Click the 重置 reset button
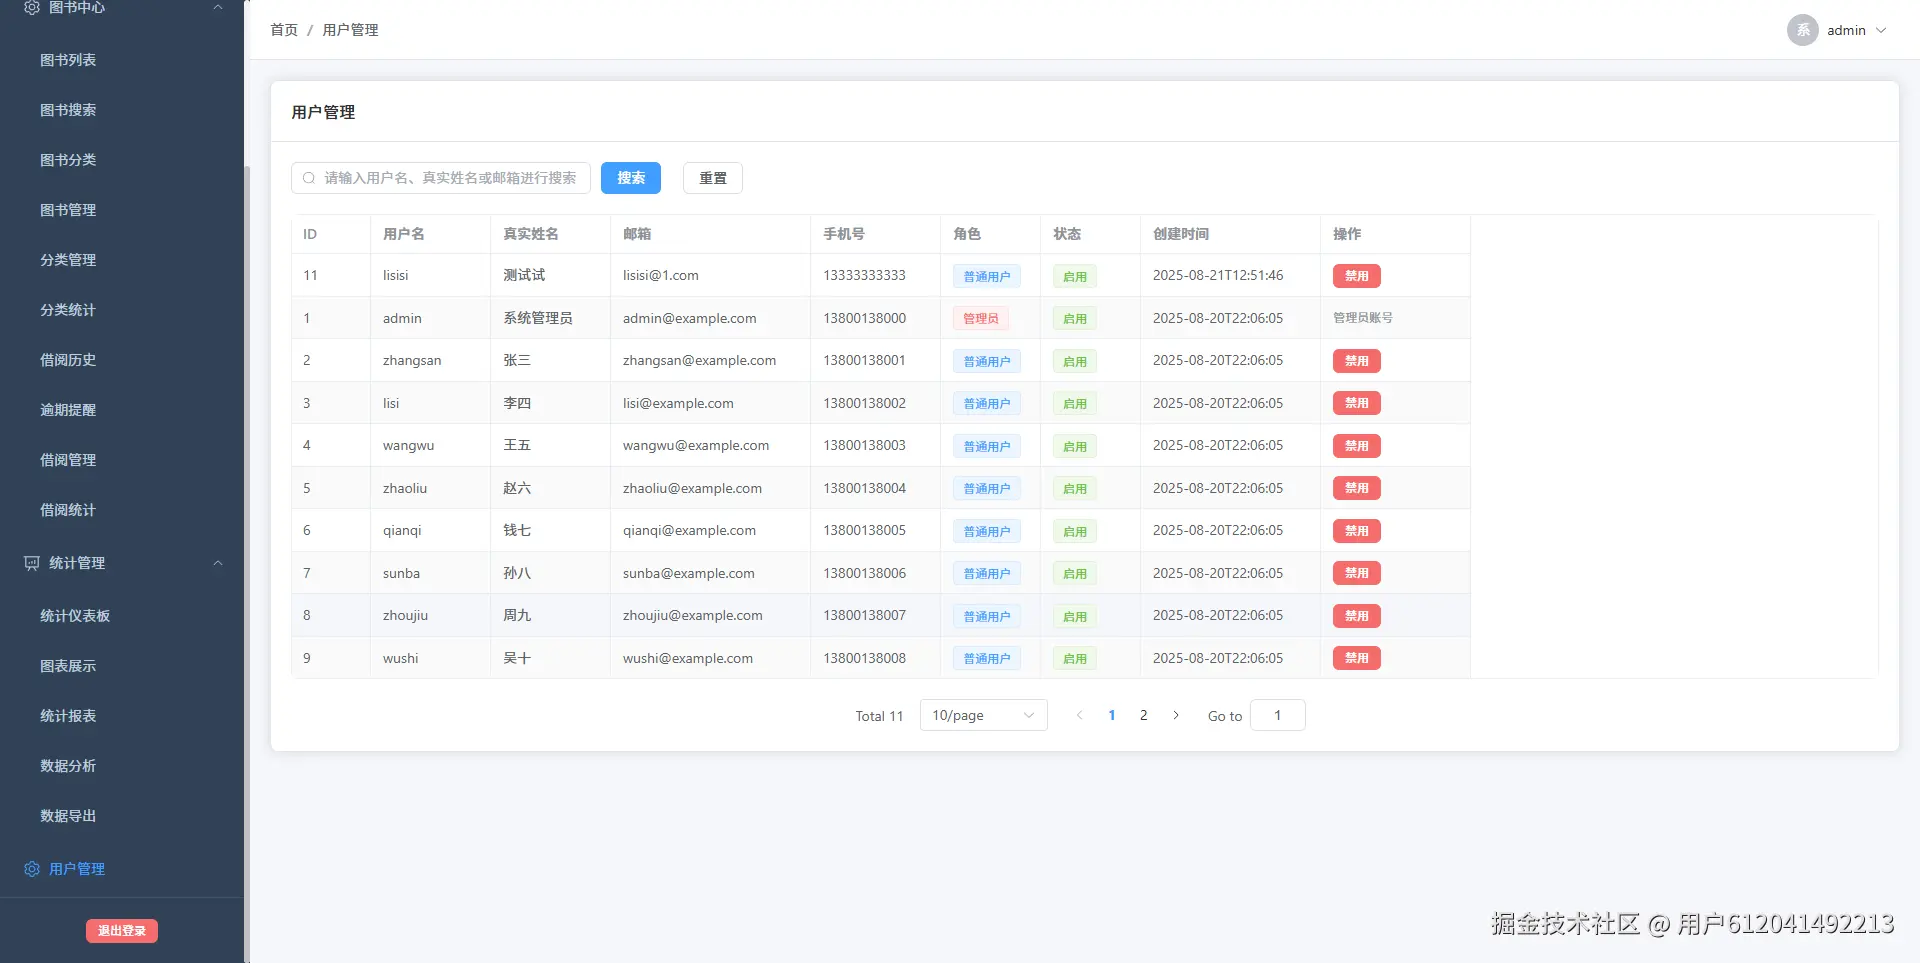Image resolution: width=1920 pixels, height=963 pixels. tap(713, 178)
